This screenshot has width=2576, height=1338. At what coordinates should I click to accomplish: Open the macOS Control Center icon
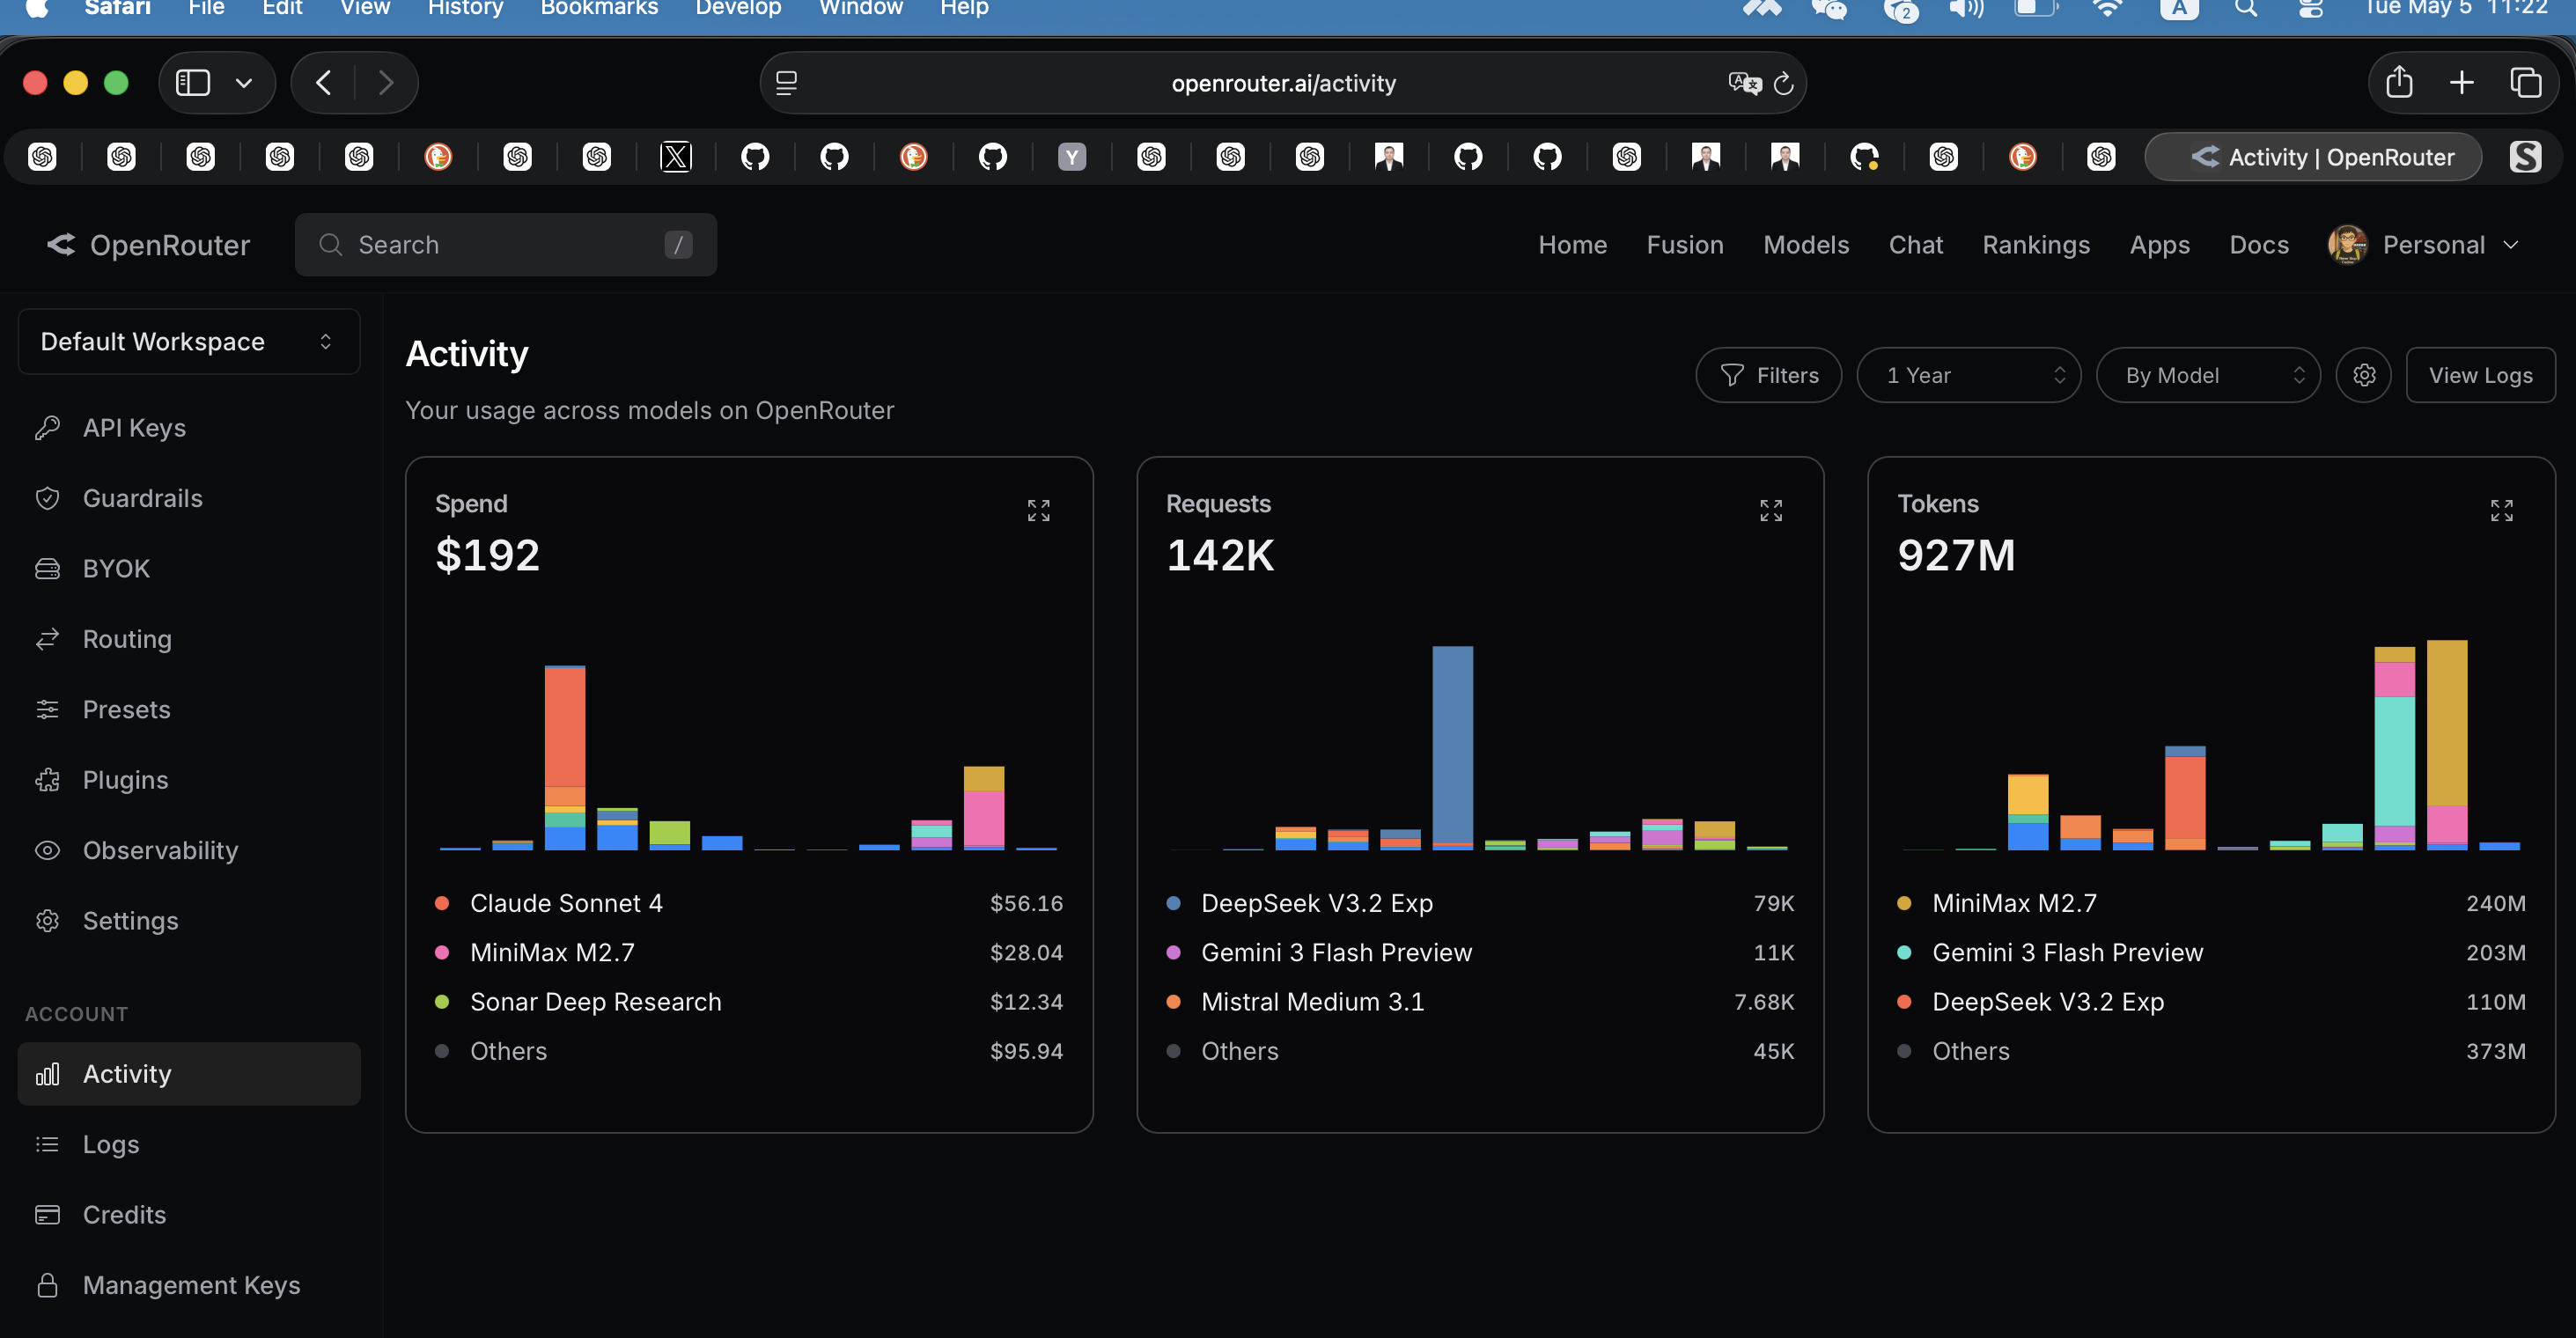point(2311,9)
